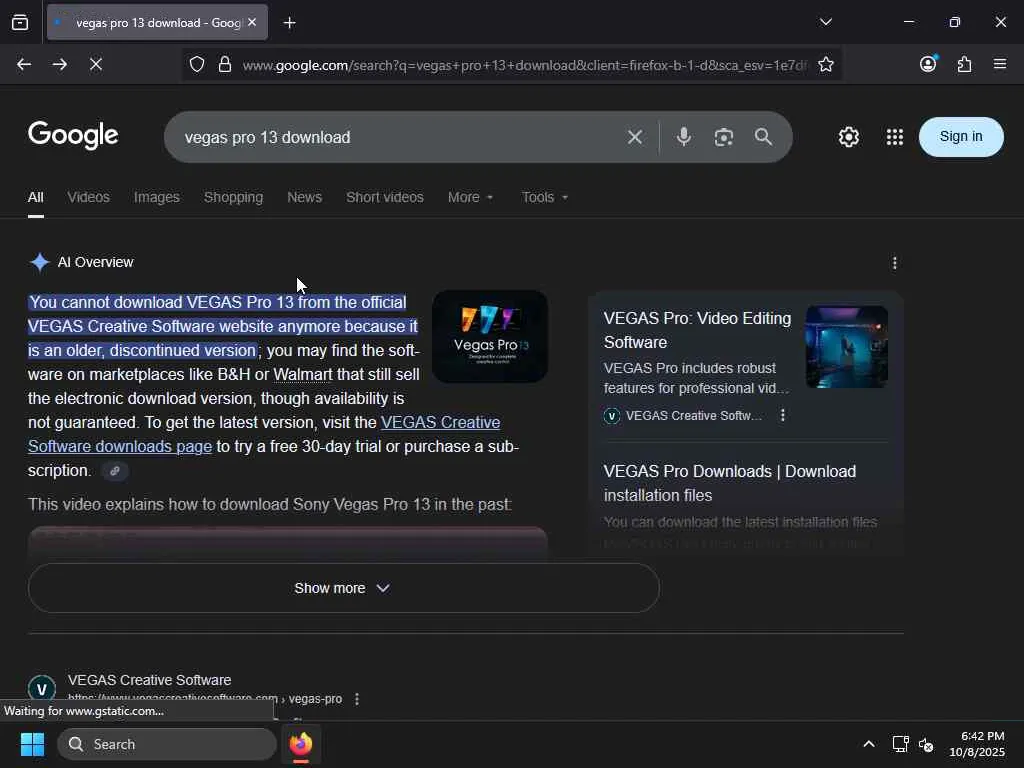The image size is (1024, 768).
Task: Click the VEGAS Creative Software favicon
Action: tap(42, 689)
